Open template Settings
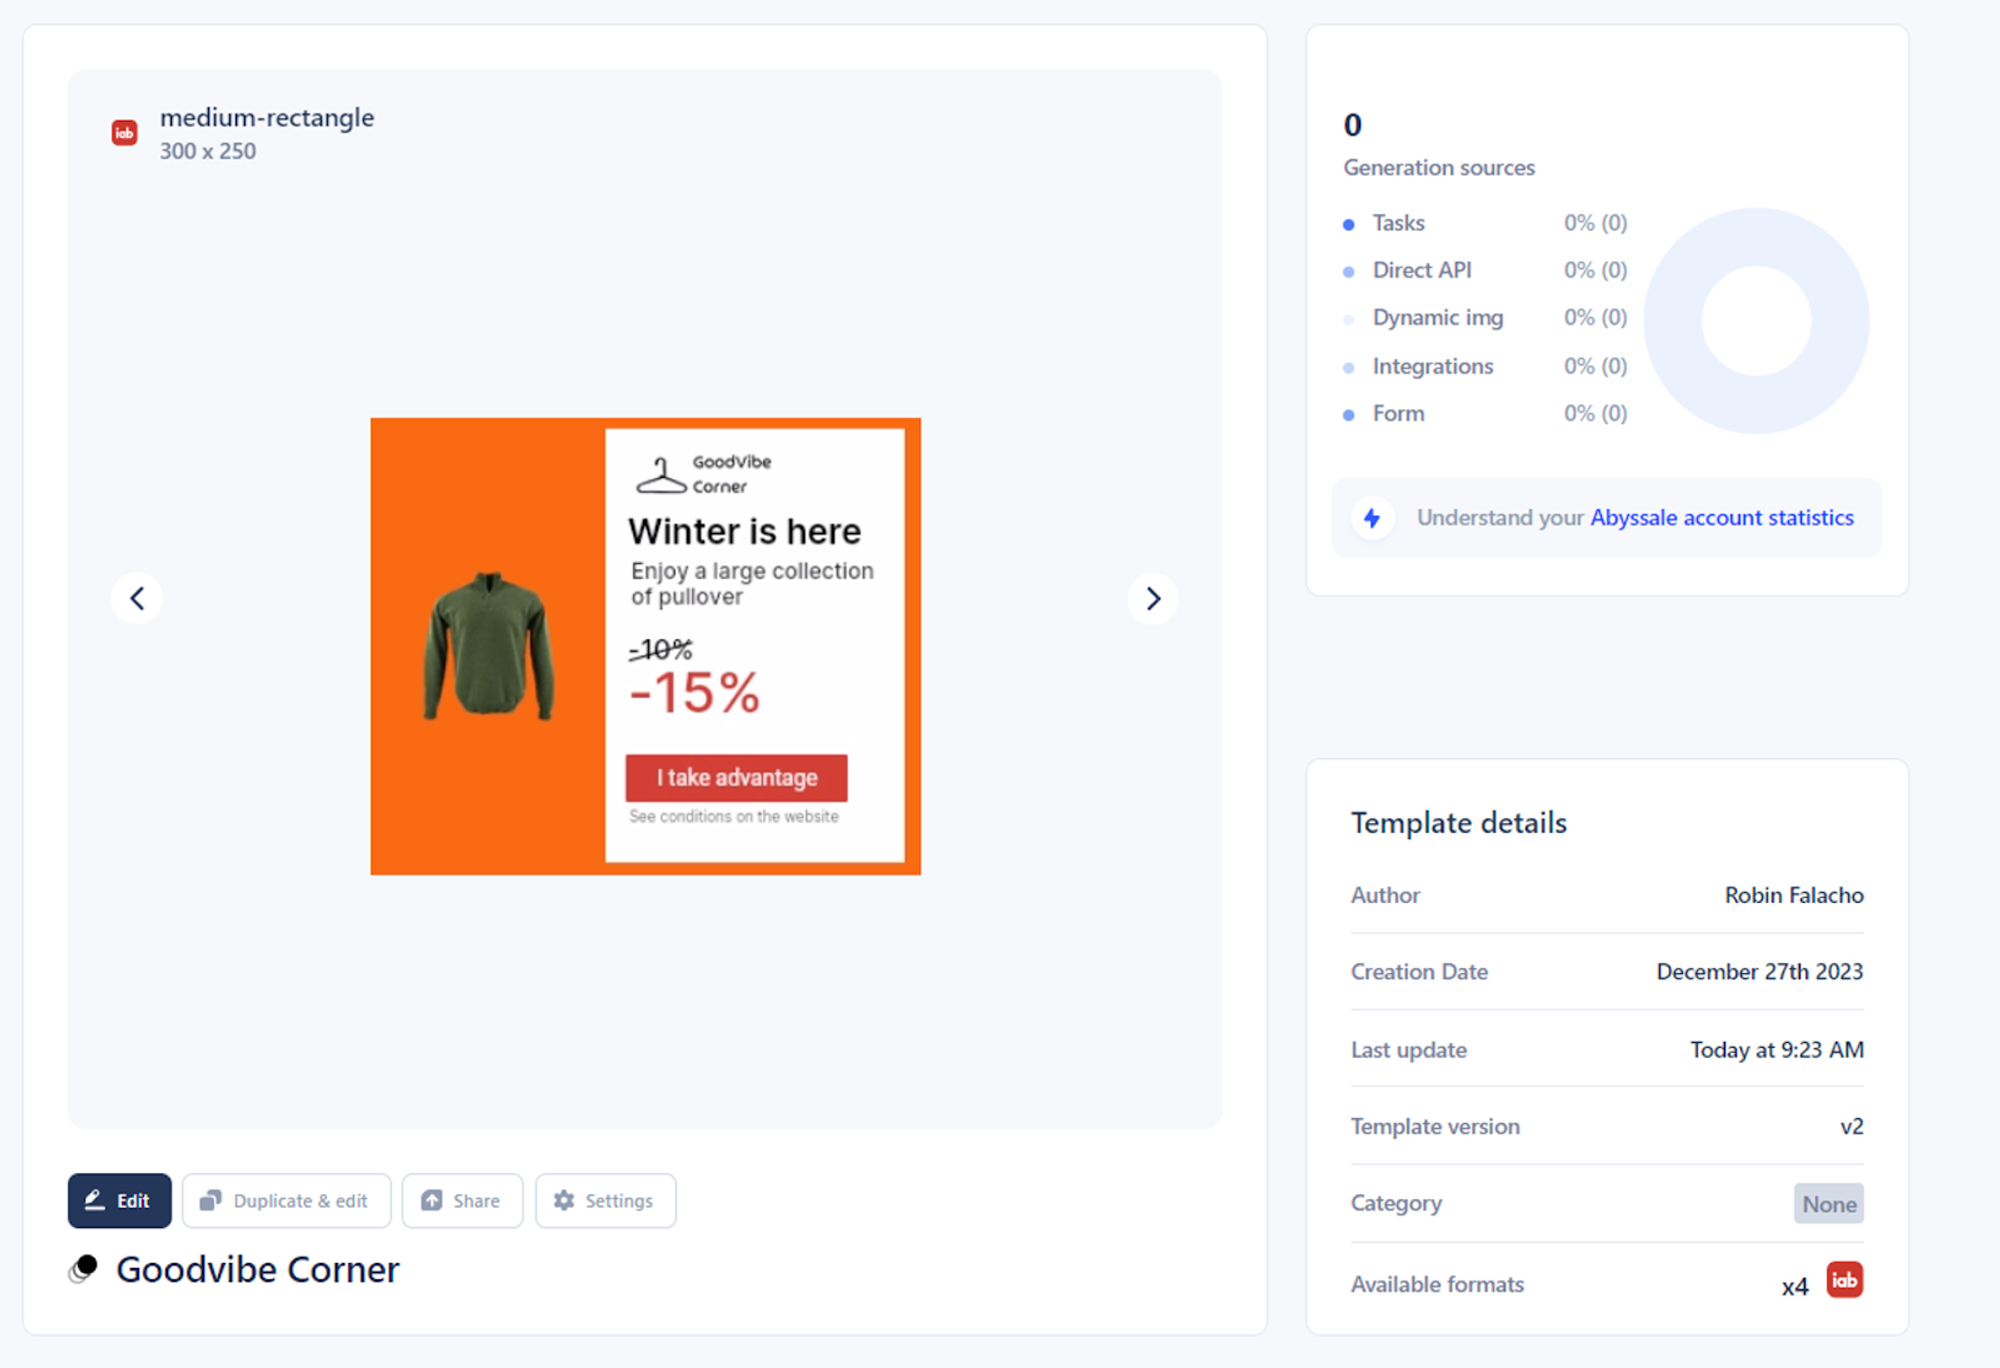The image size is (2000, 1368). [605, 1200]
